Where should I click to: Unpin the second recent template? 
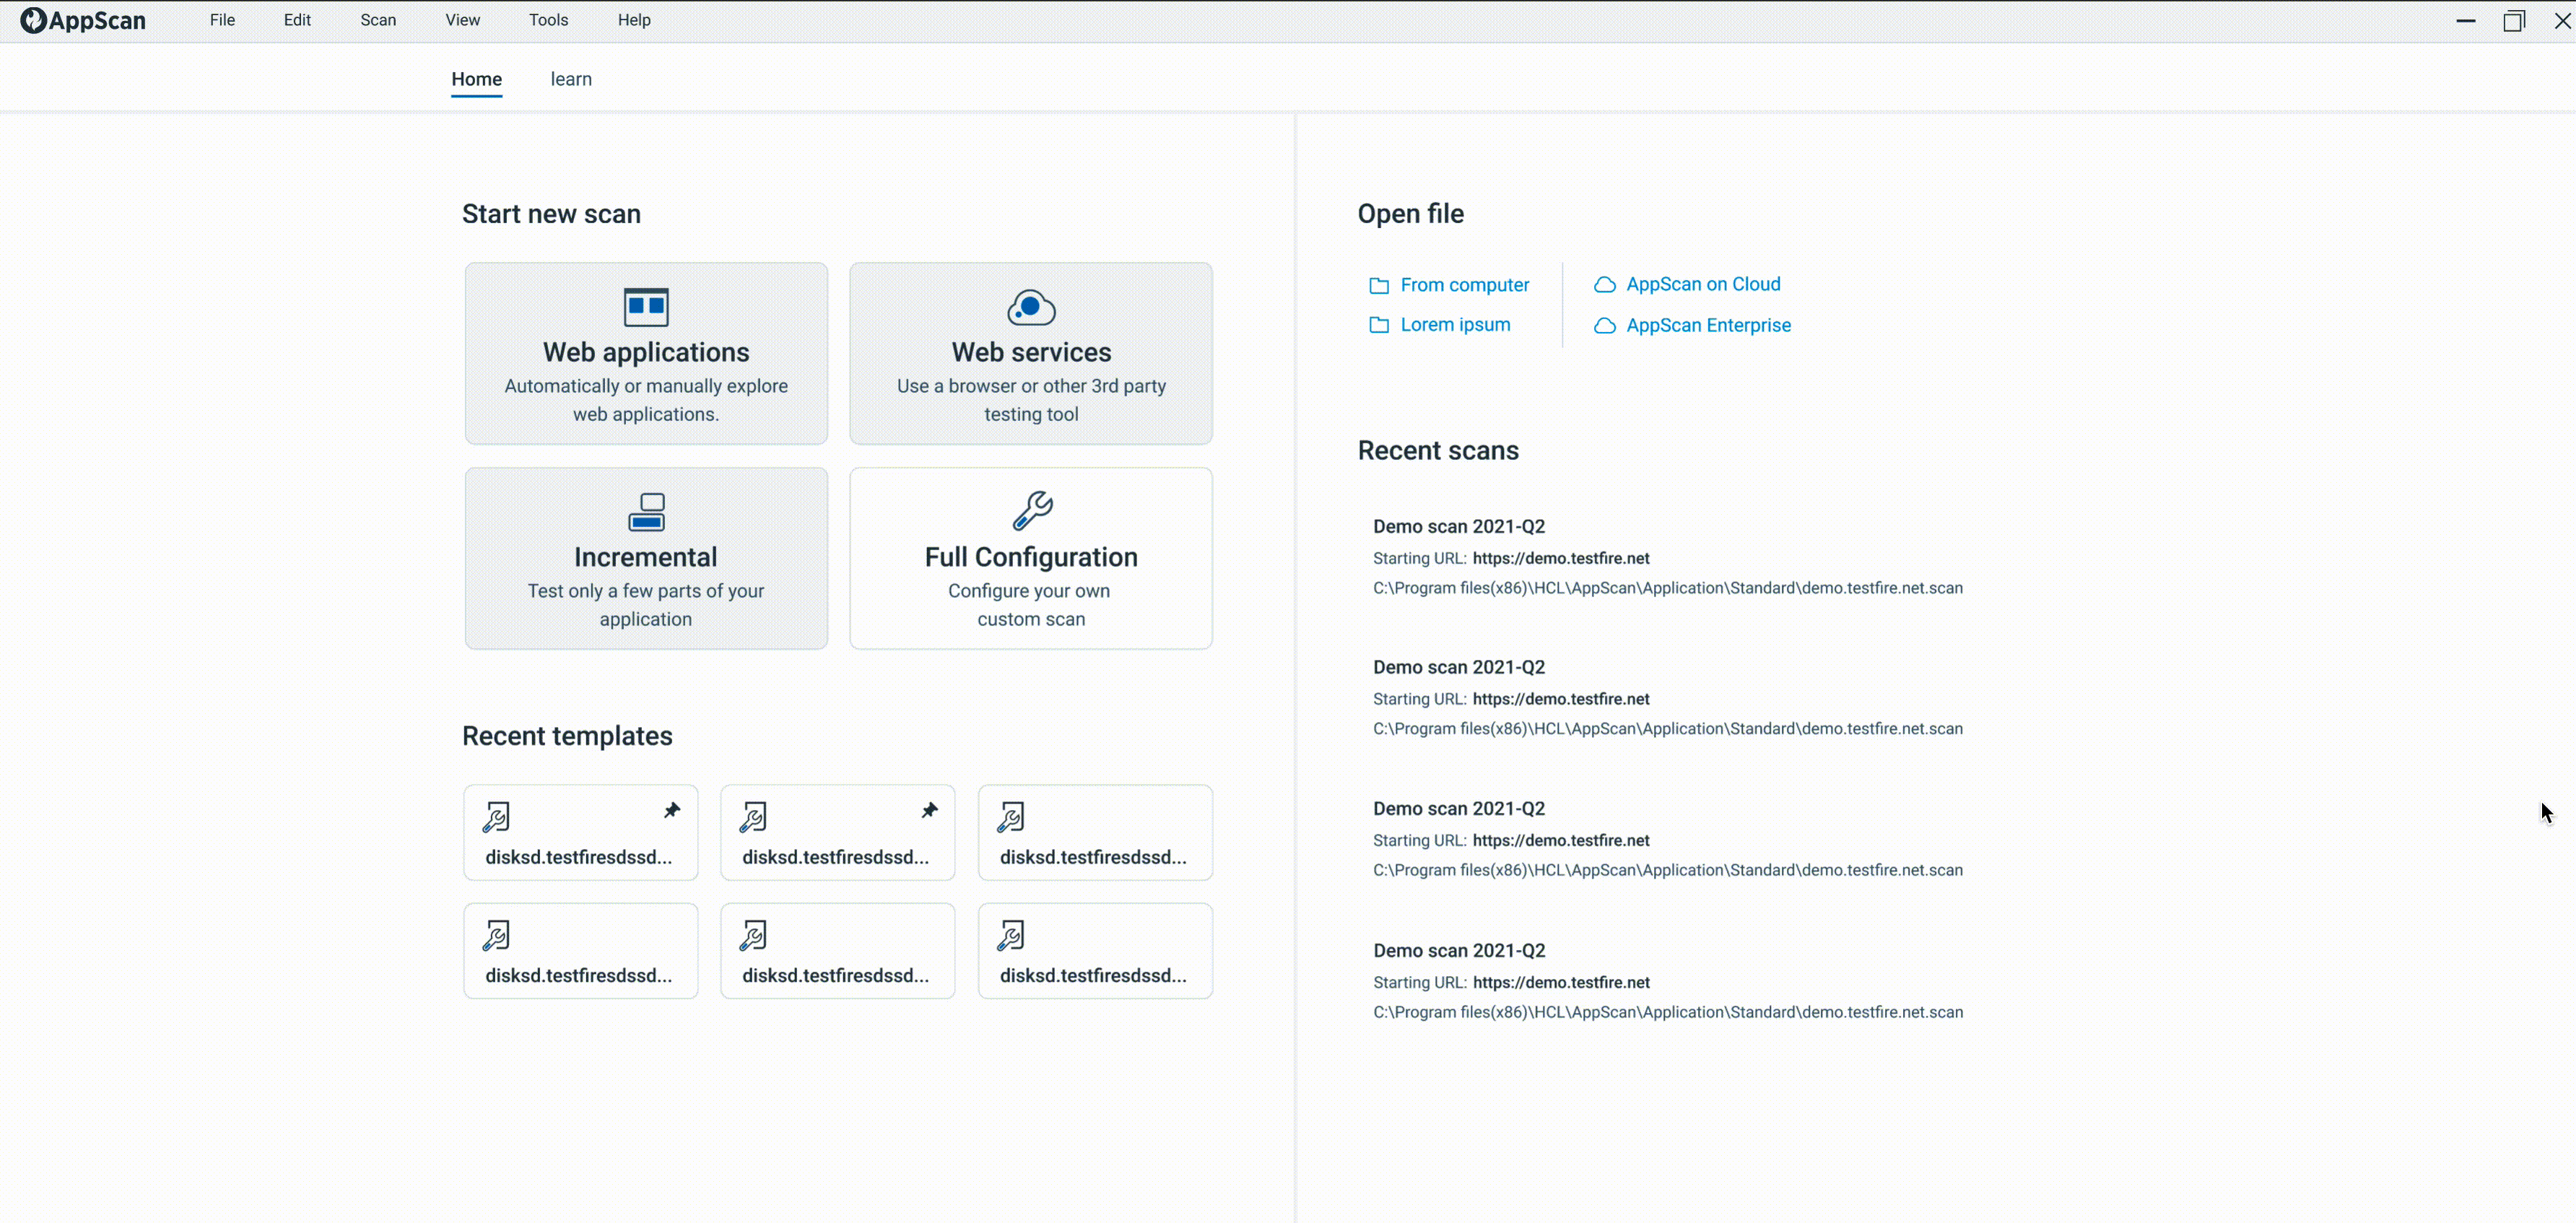point(929,810)
